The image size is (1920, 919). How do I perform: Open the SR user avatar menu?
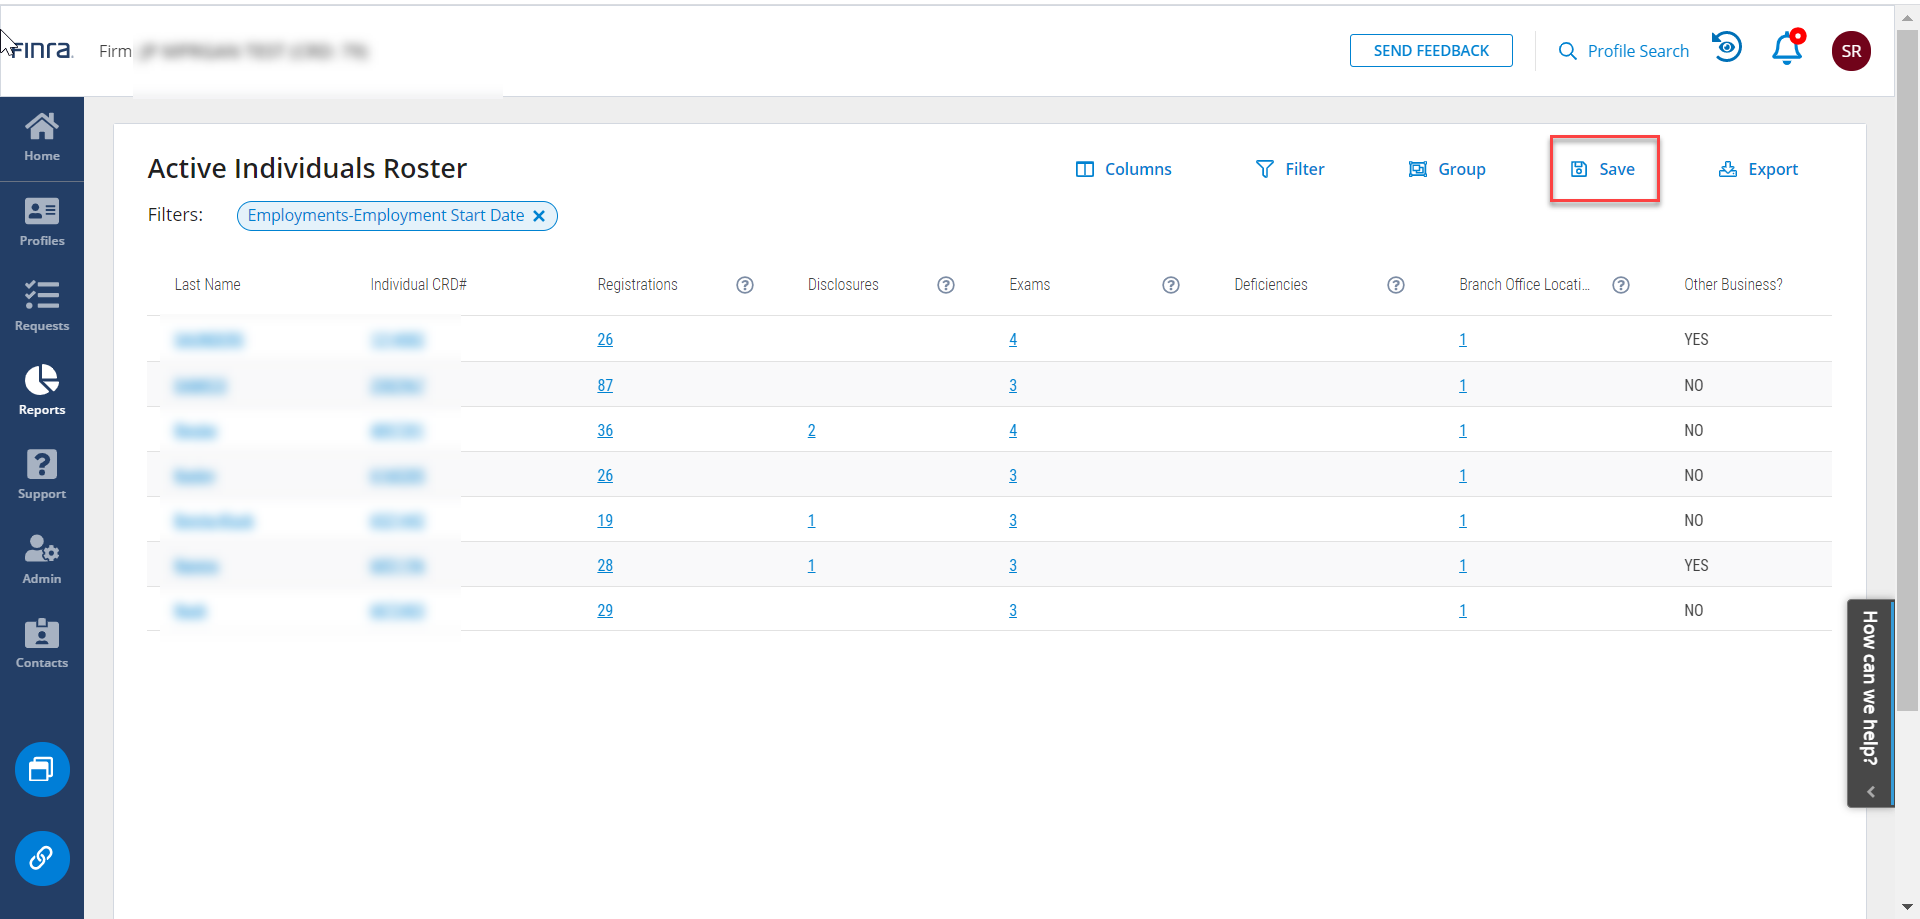pyautogui.click(x=1851, y=51)
